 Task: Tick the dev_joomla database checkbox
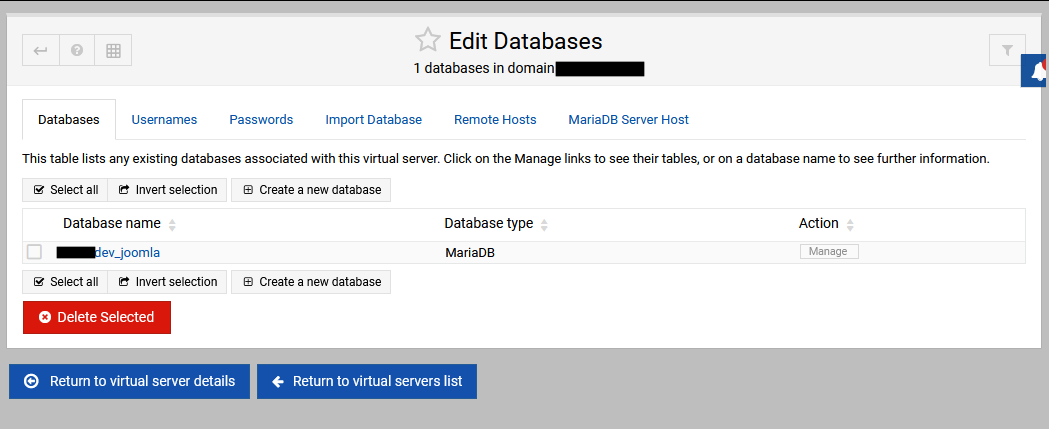pos(35,252)
